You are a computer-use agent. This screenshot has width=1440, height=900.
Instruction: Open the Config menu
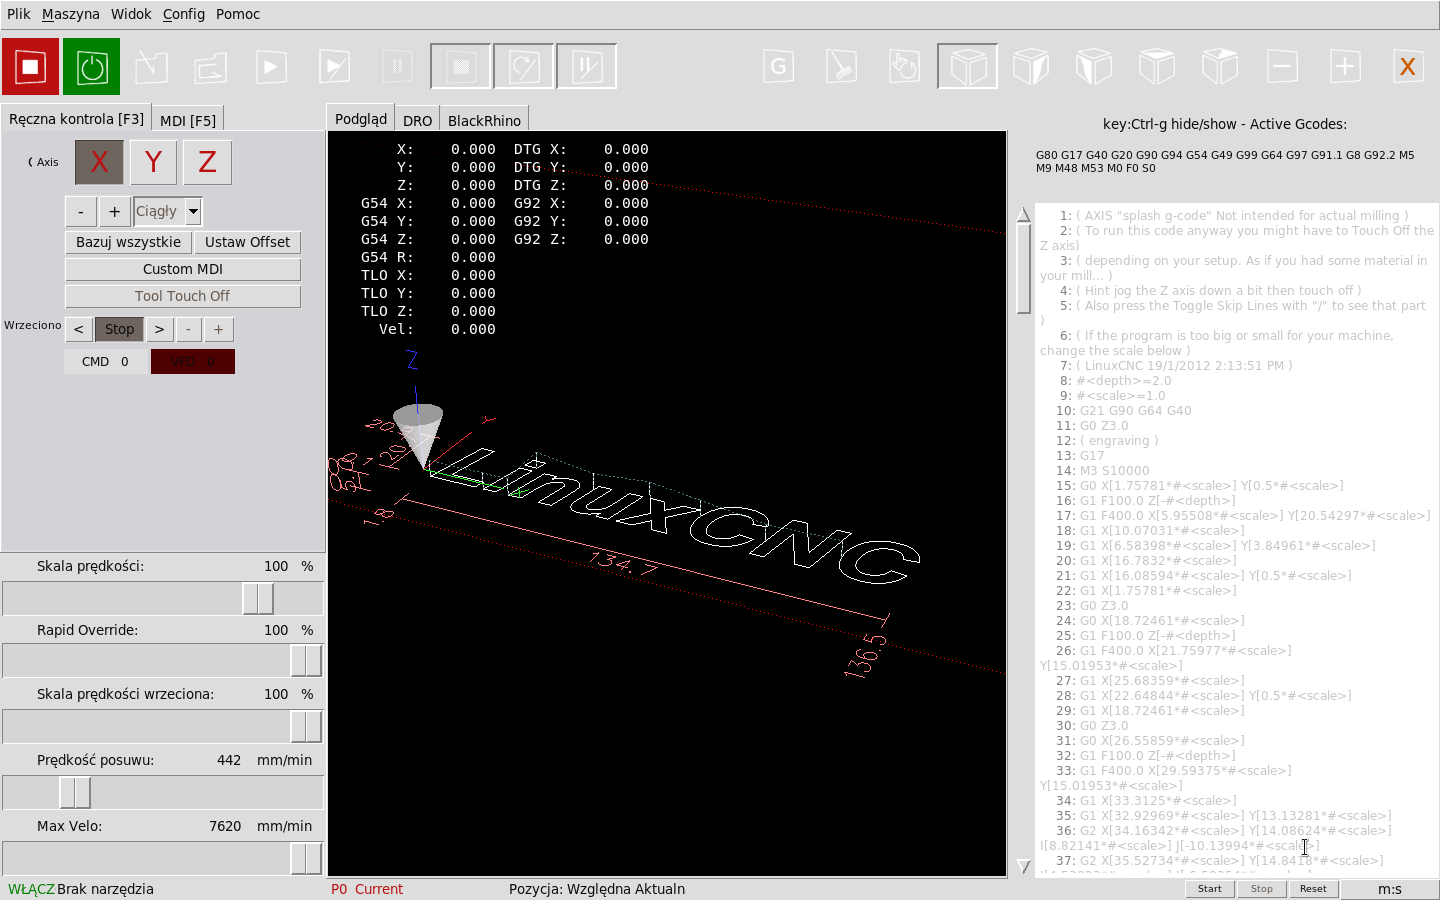[184, 14]
